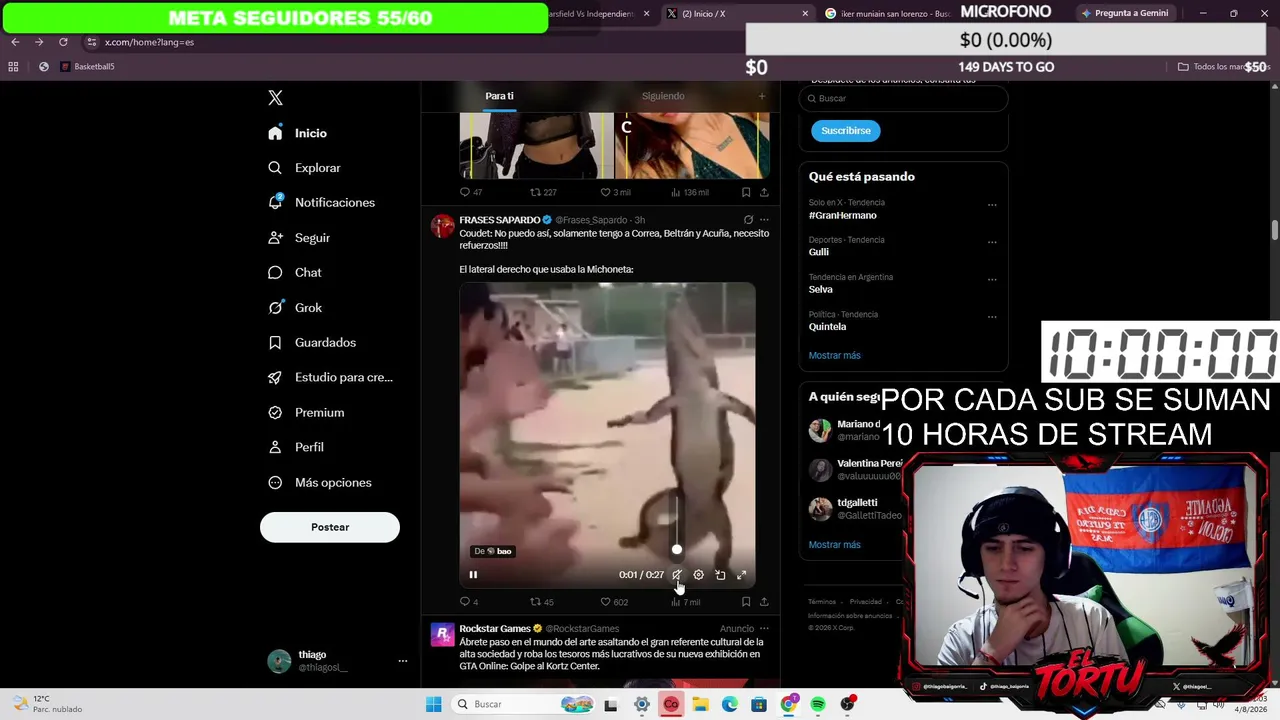Open options for the Gulli trend
The height and width of the screenshot is (720, 1280).
point(992,242)
